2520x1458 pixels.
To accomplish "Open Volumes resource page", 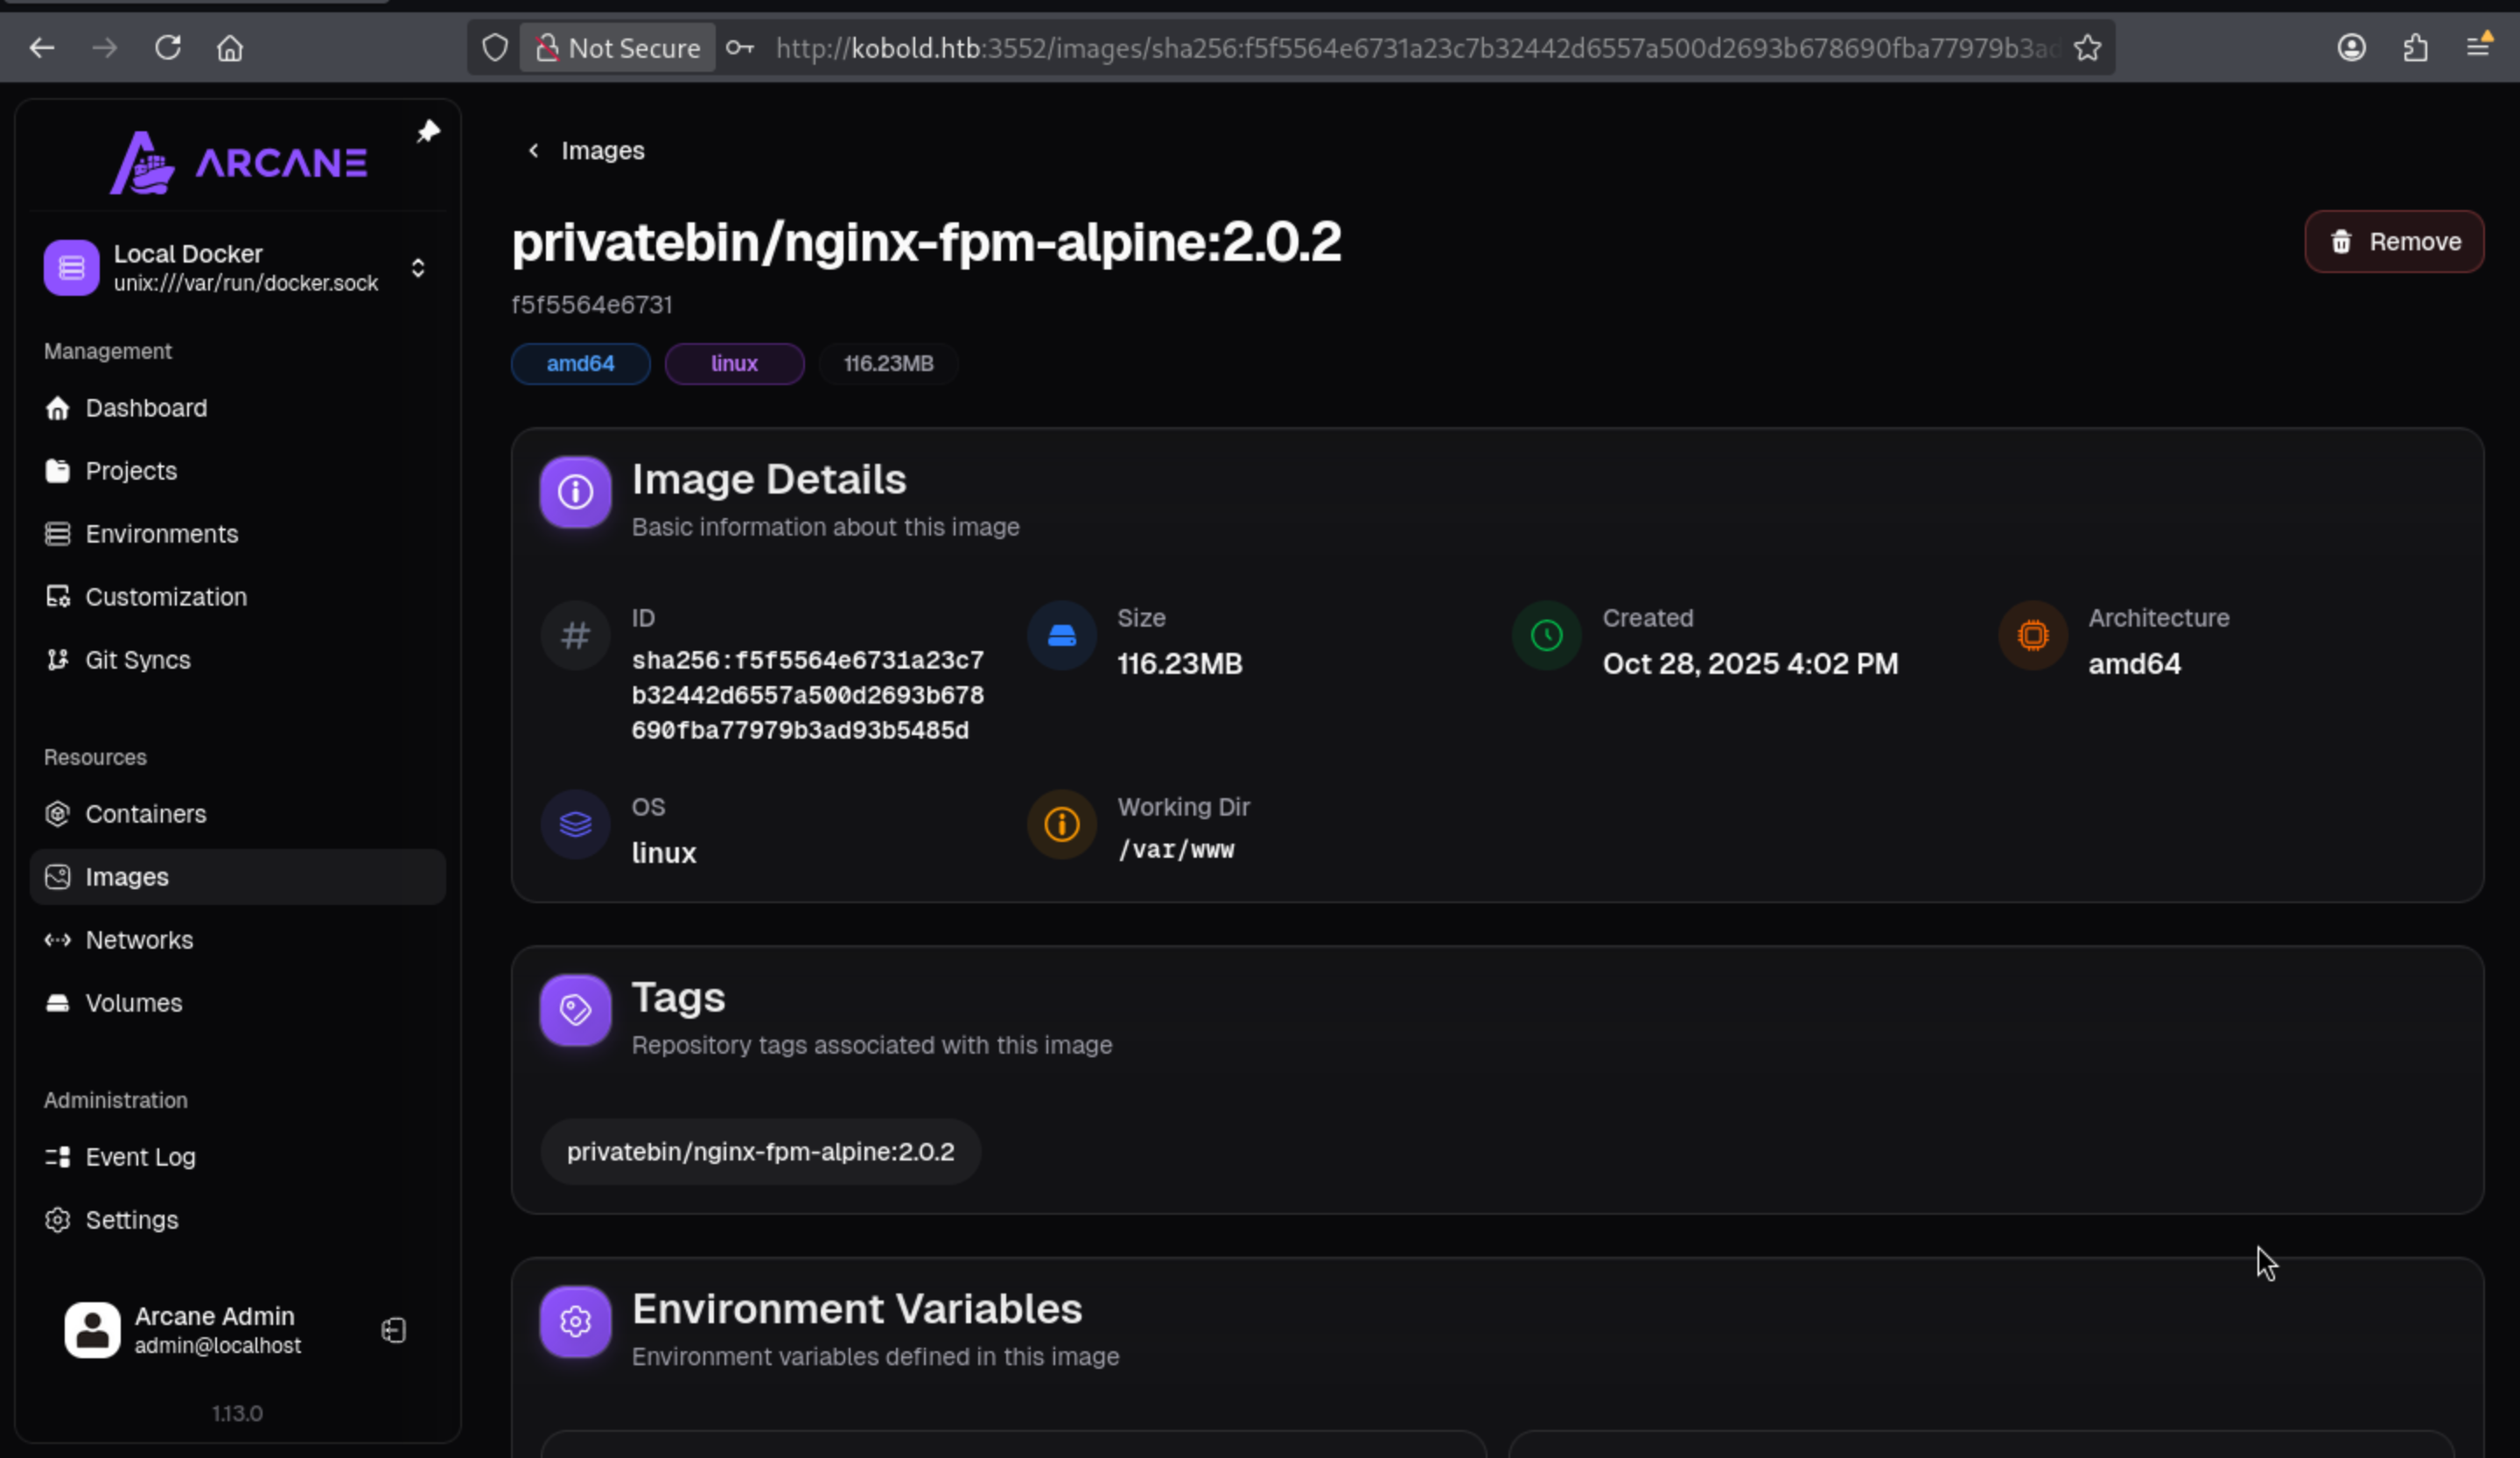I will coord(133,1003).
